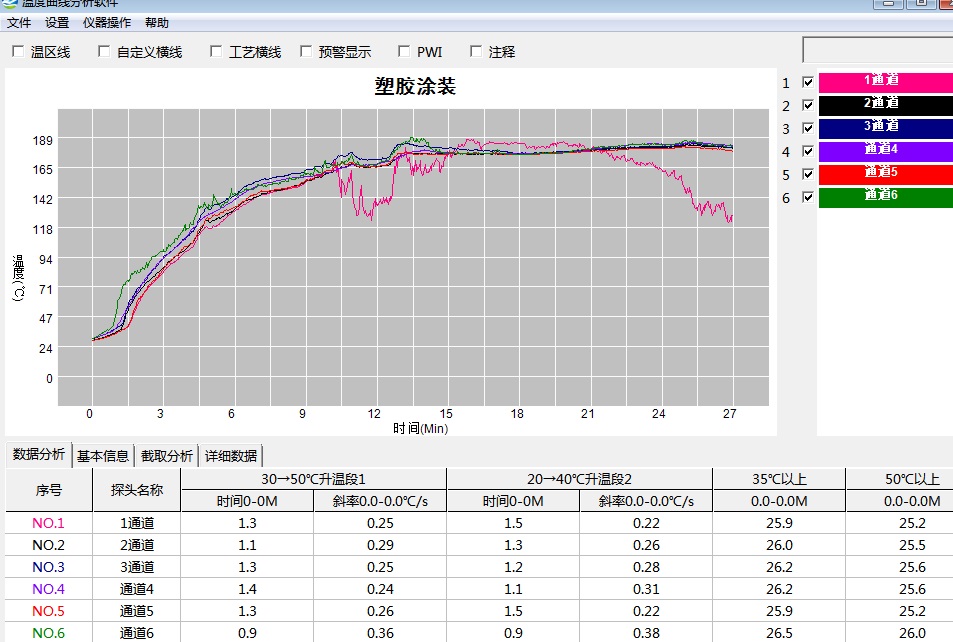Open the 帮助 menu
This screenshot has width=953, height=642.
pos(157,22)
